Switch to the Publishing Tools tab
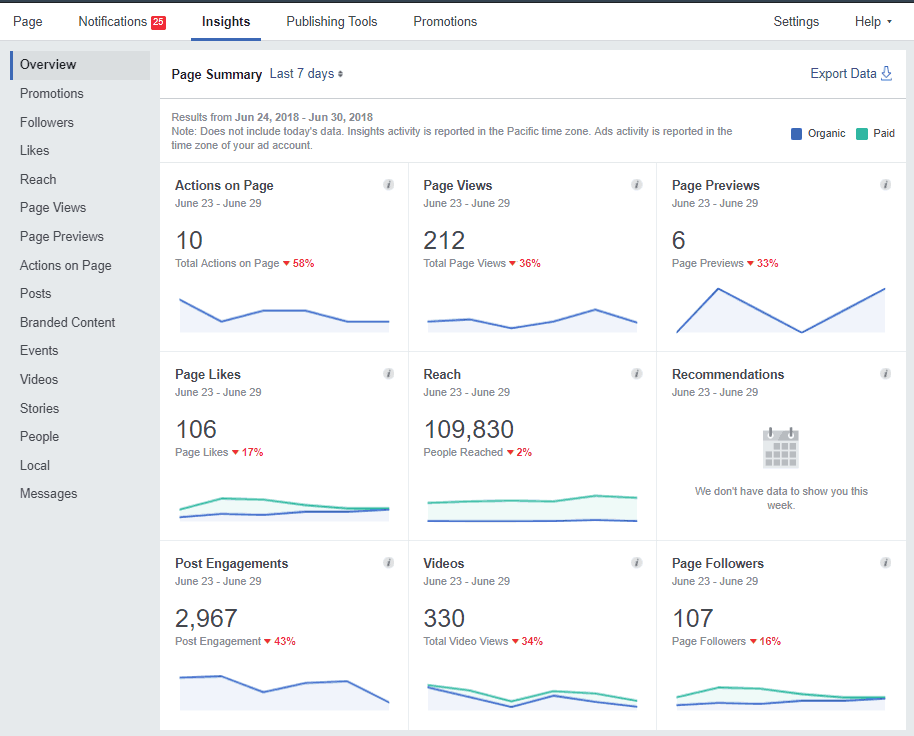Viewport: 914px width, 736px height. pos(331,21)
